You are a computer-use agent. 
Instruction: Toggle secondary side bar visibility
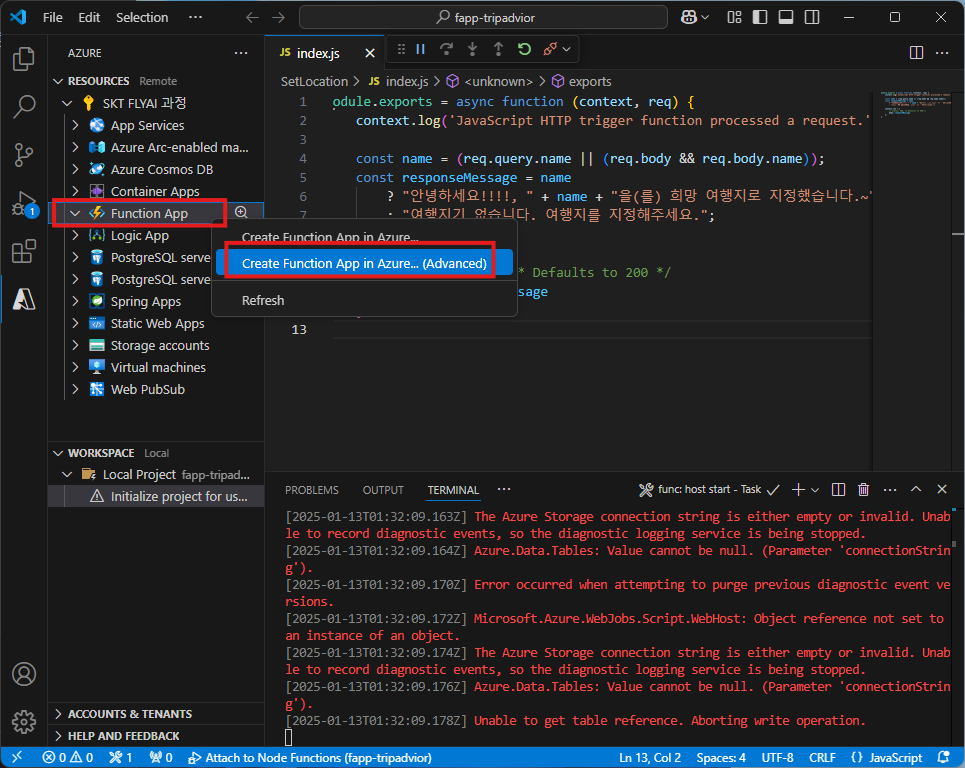(812, 17)
